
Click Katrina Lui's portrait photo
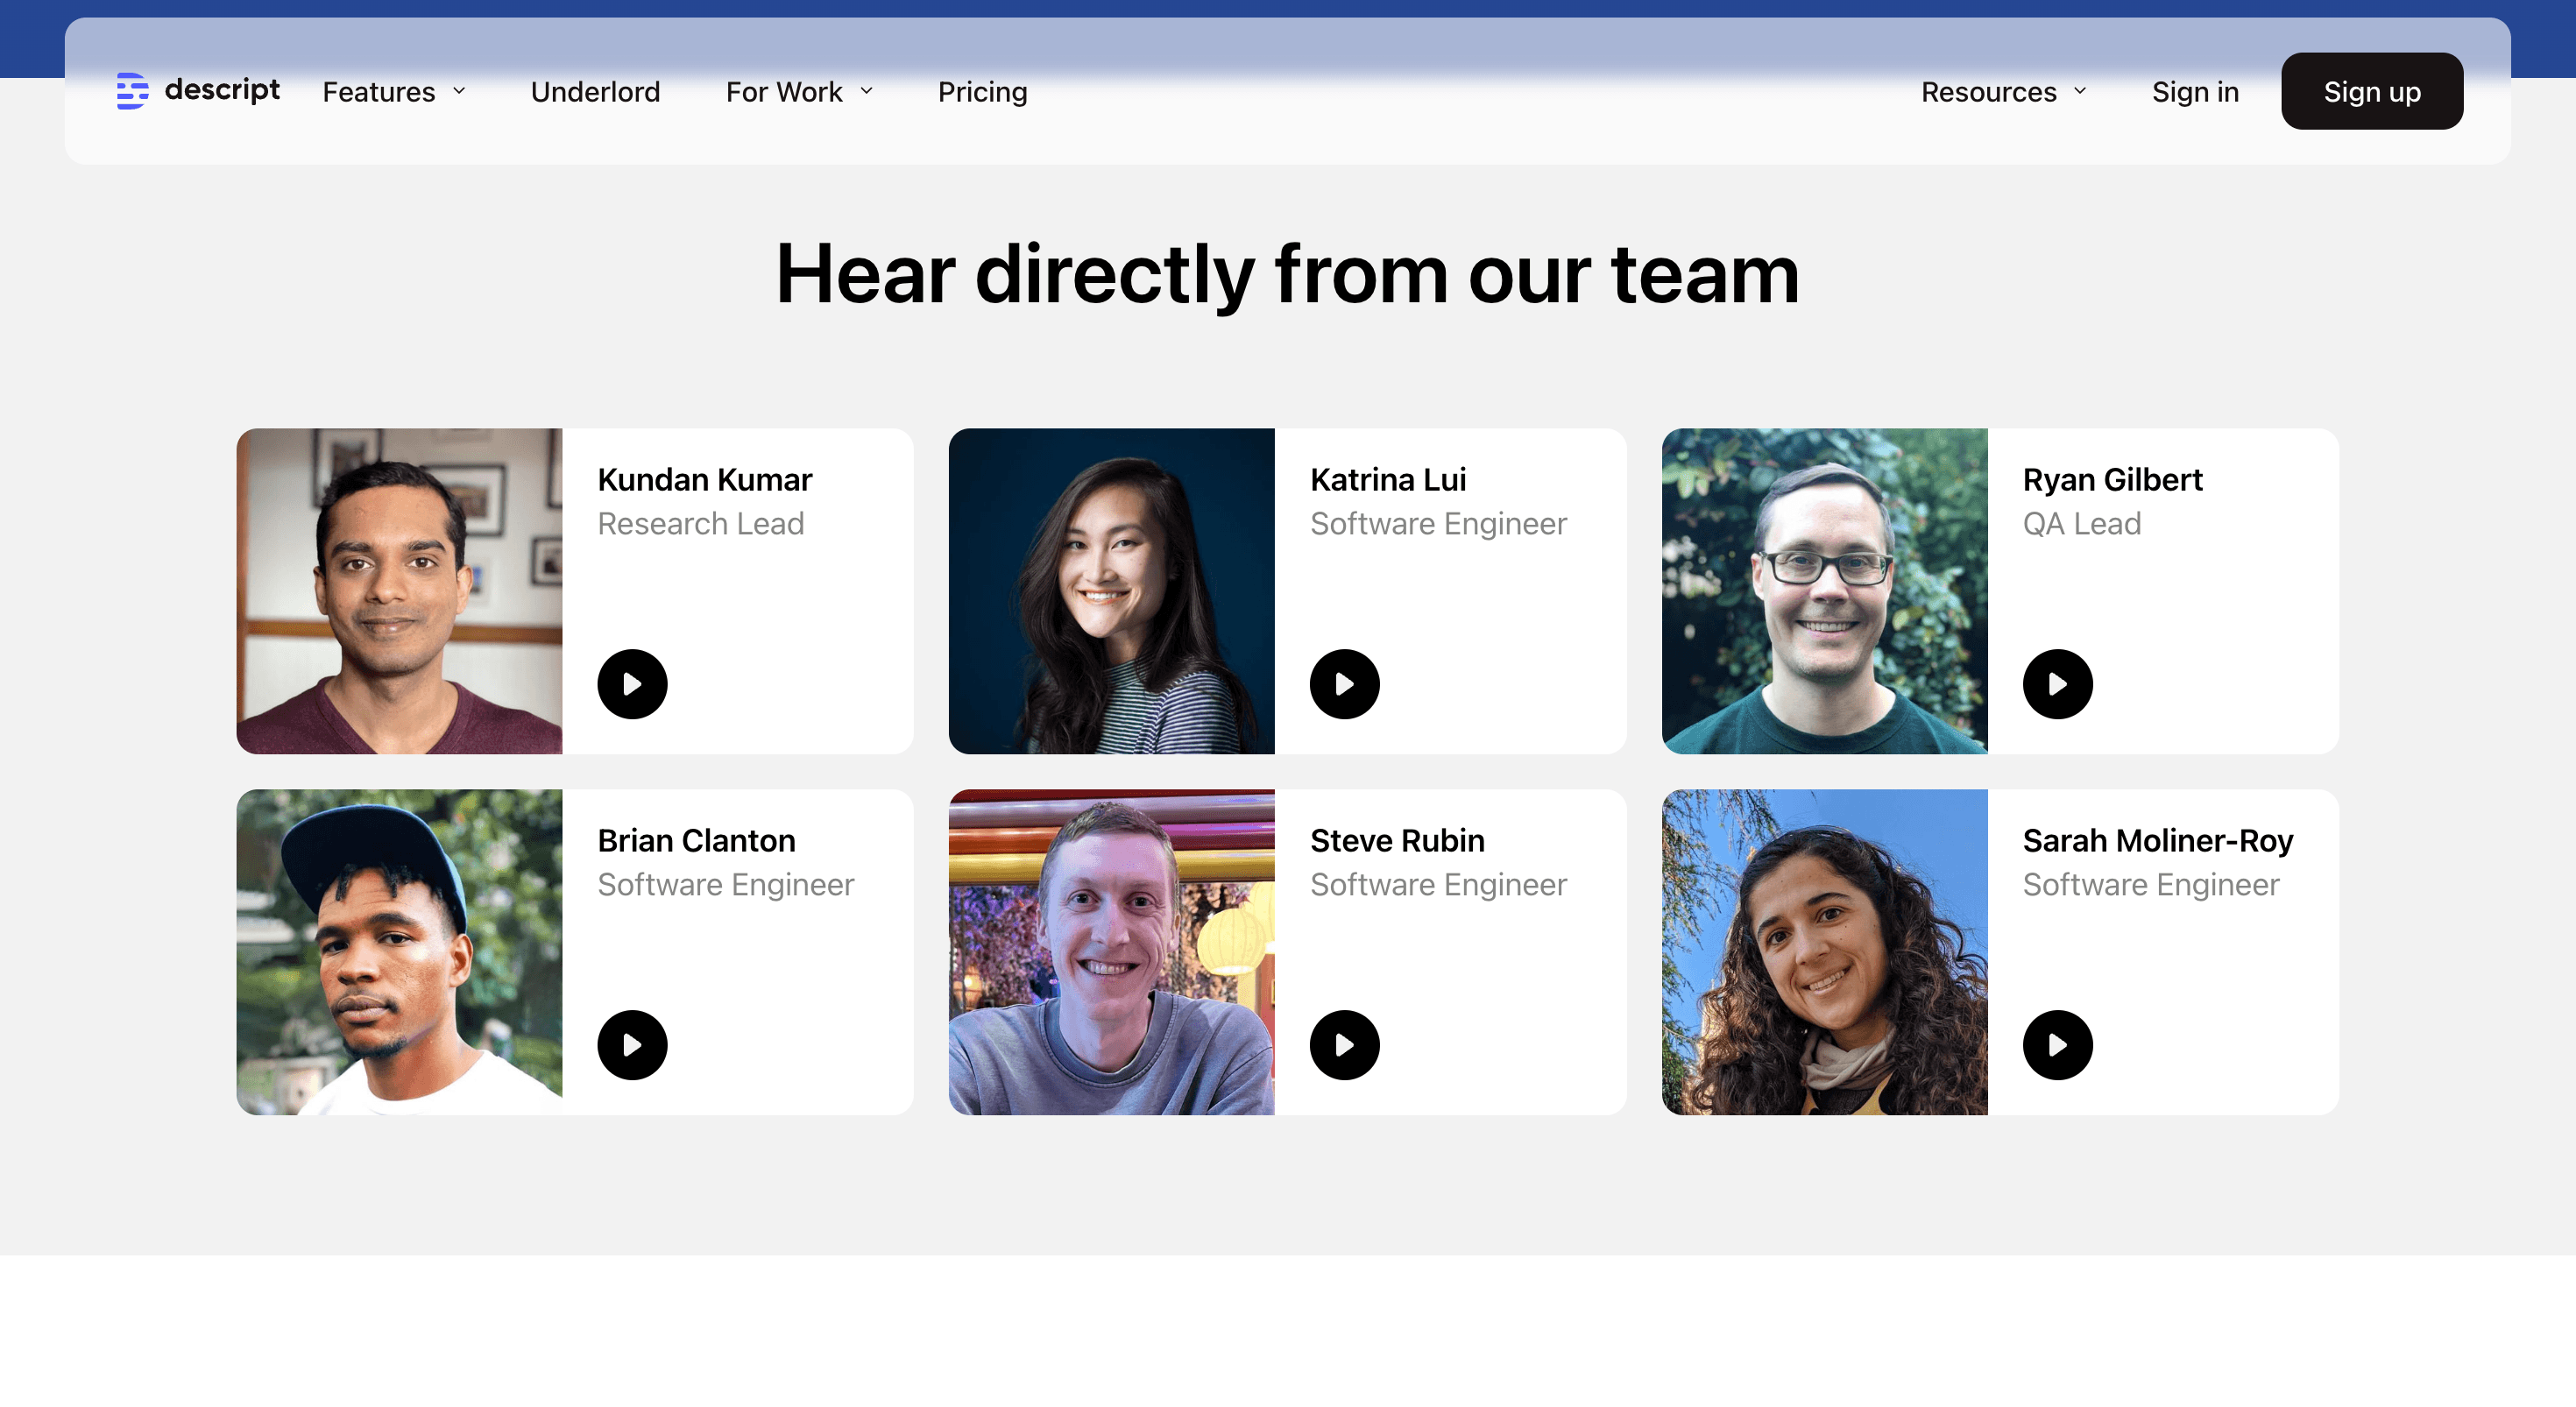click(x=1111, y=591)
